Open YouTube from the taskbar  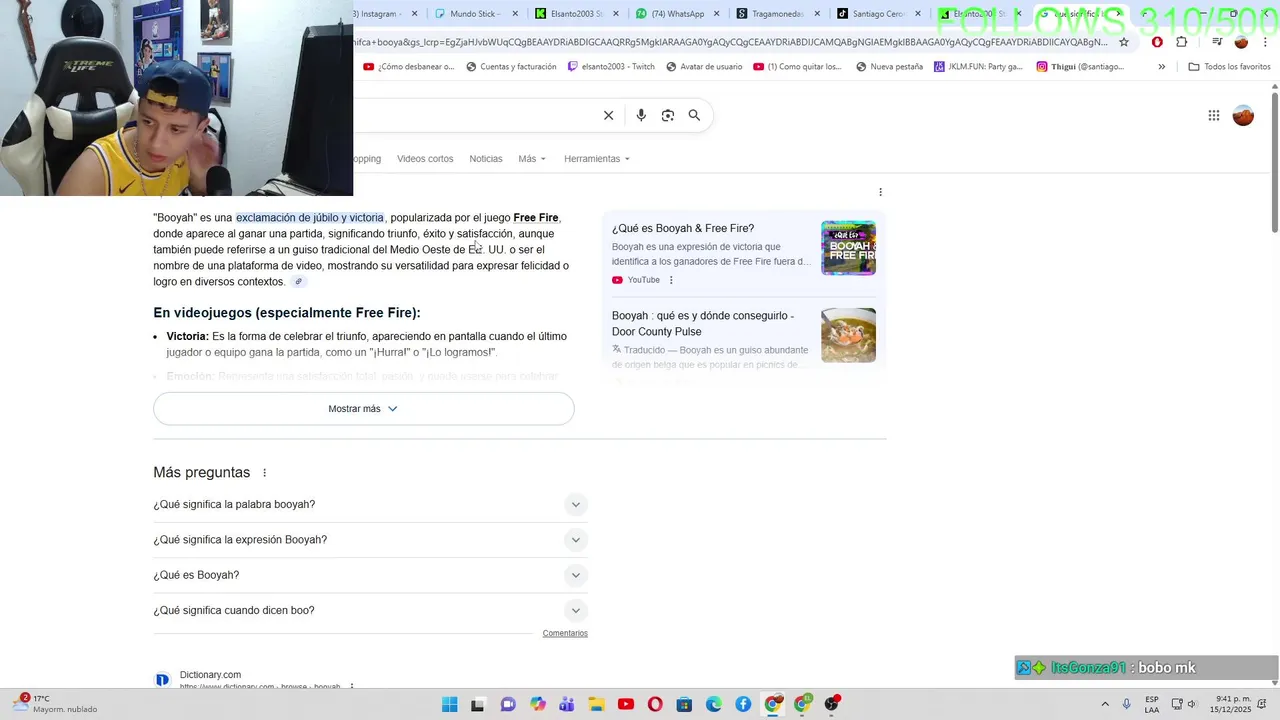coord(626,704)
